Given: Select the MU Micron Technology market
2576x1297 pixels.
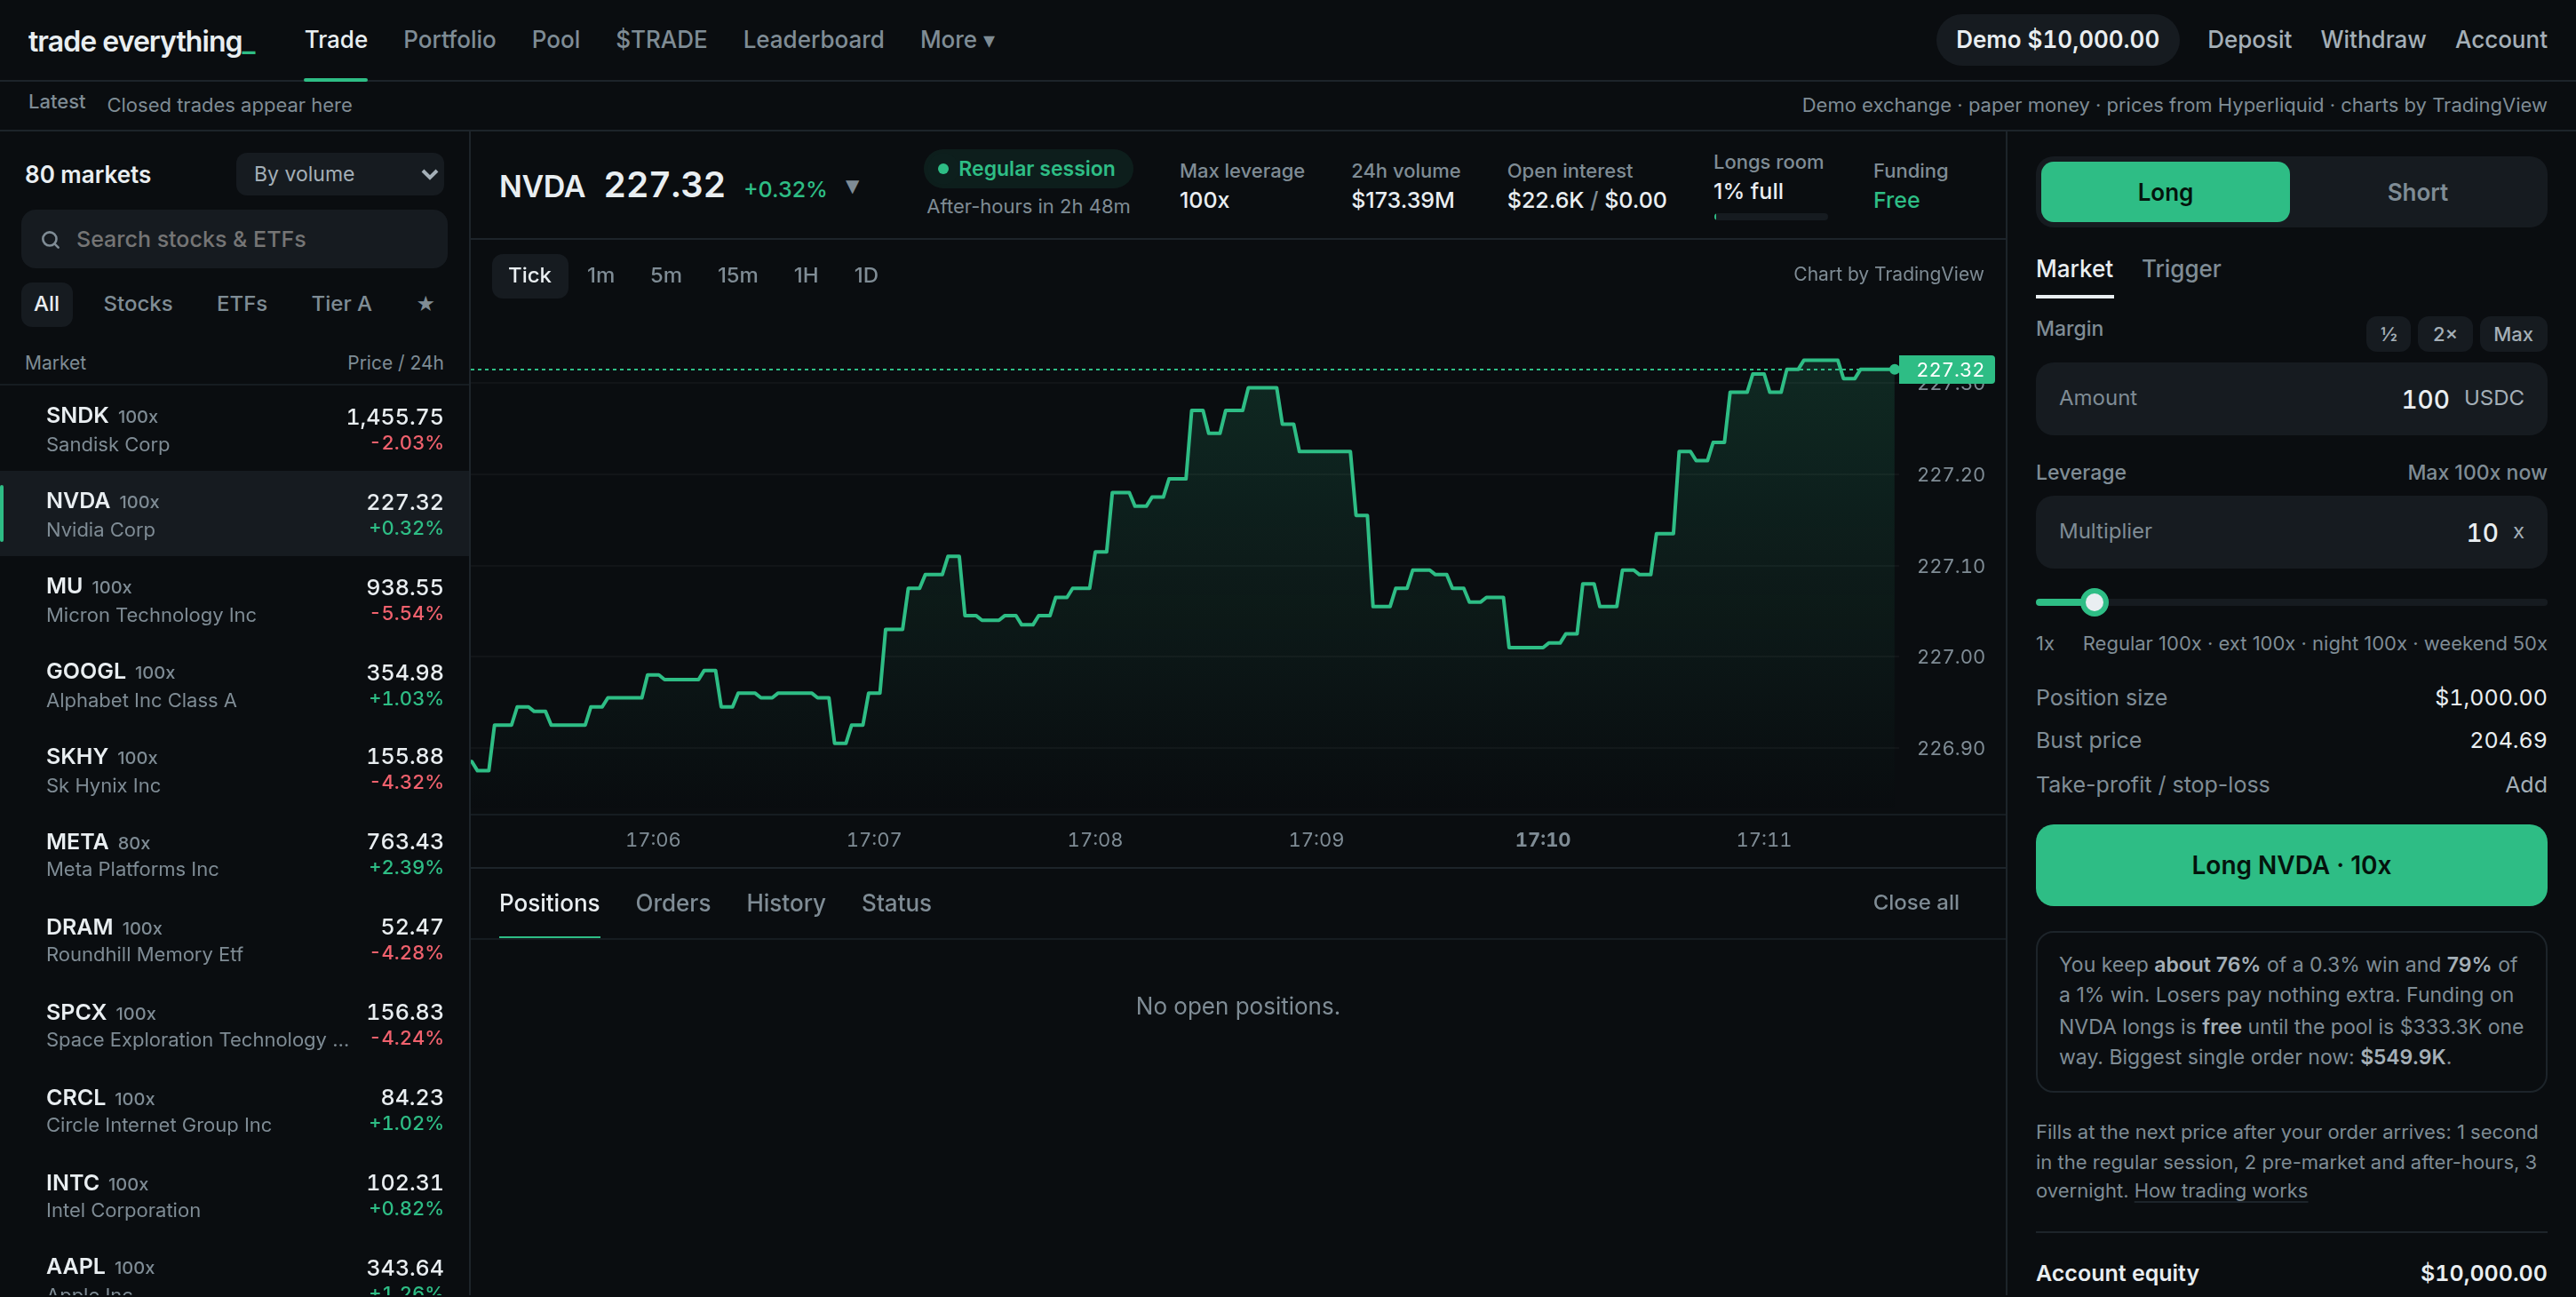Looking at the screenshot, I should point(235,599).
